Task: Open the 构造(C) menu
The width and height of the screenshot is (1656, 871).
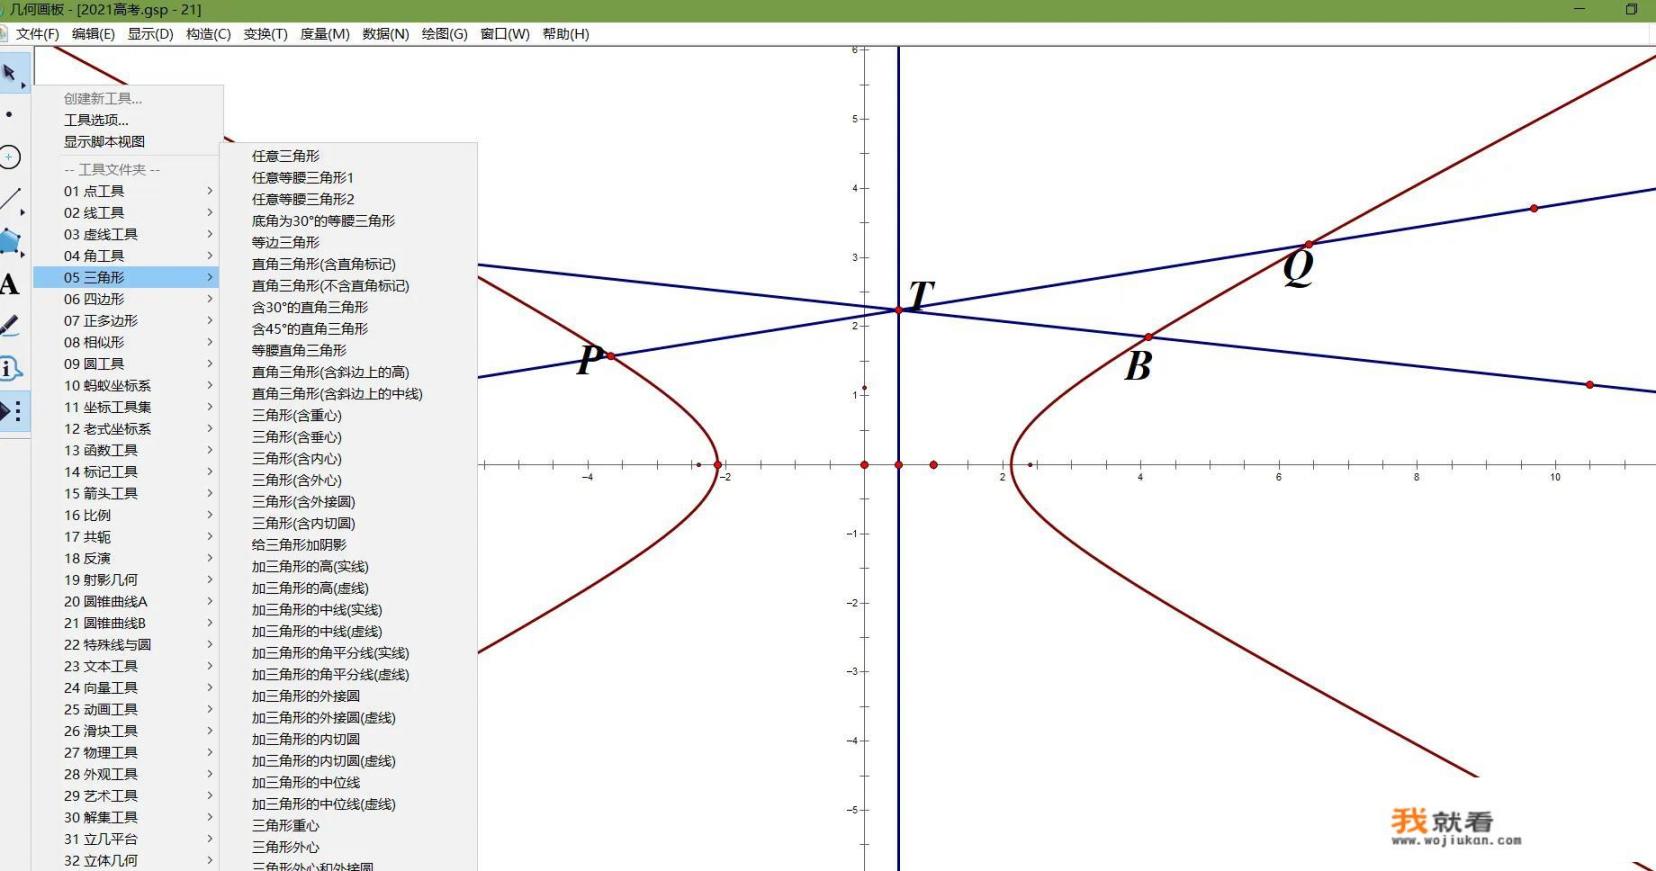Action: [x=208, y=34]
